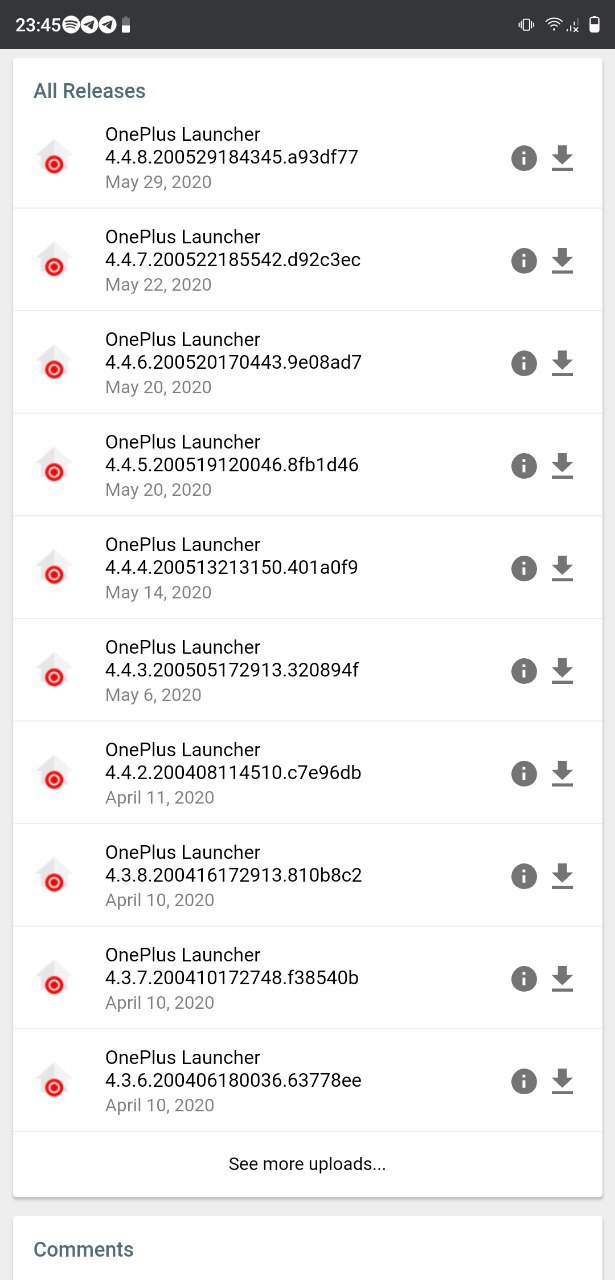Open info for release 4.4.6.200520170443.9e08ad7
The width and height of the screenshot is (615, 1280).
coord(524,363)
